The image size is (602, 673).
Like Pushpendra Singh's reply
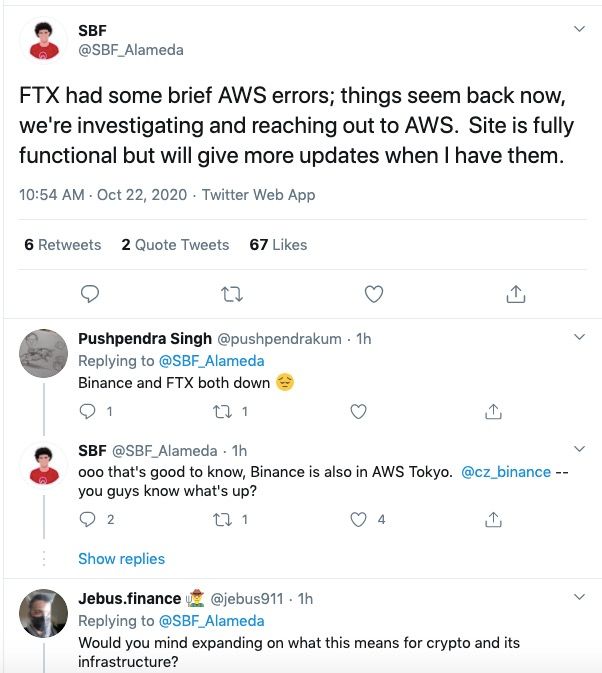[x=358, y=412]
